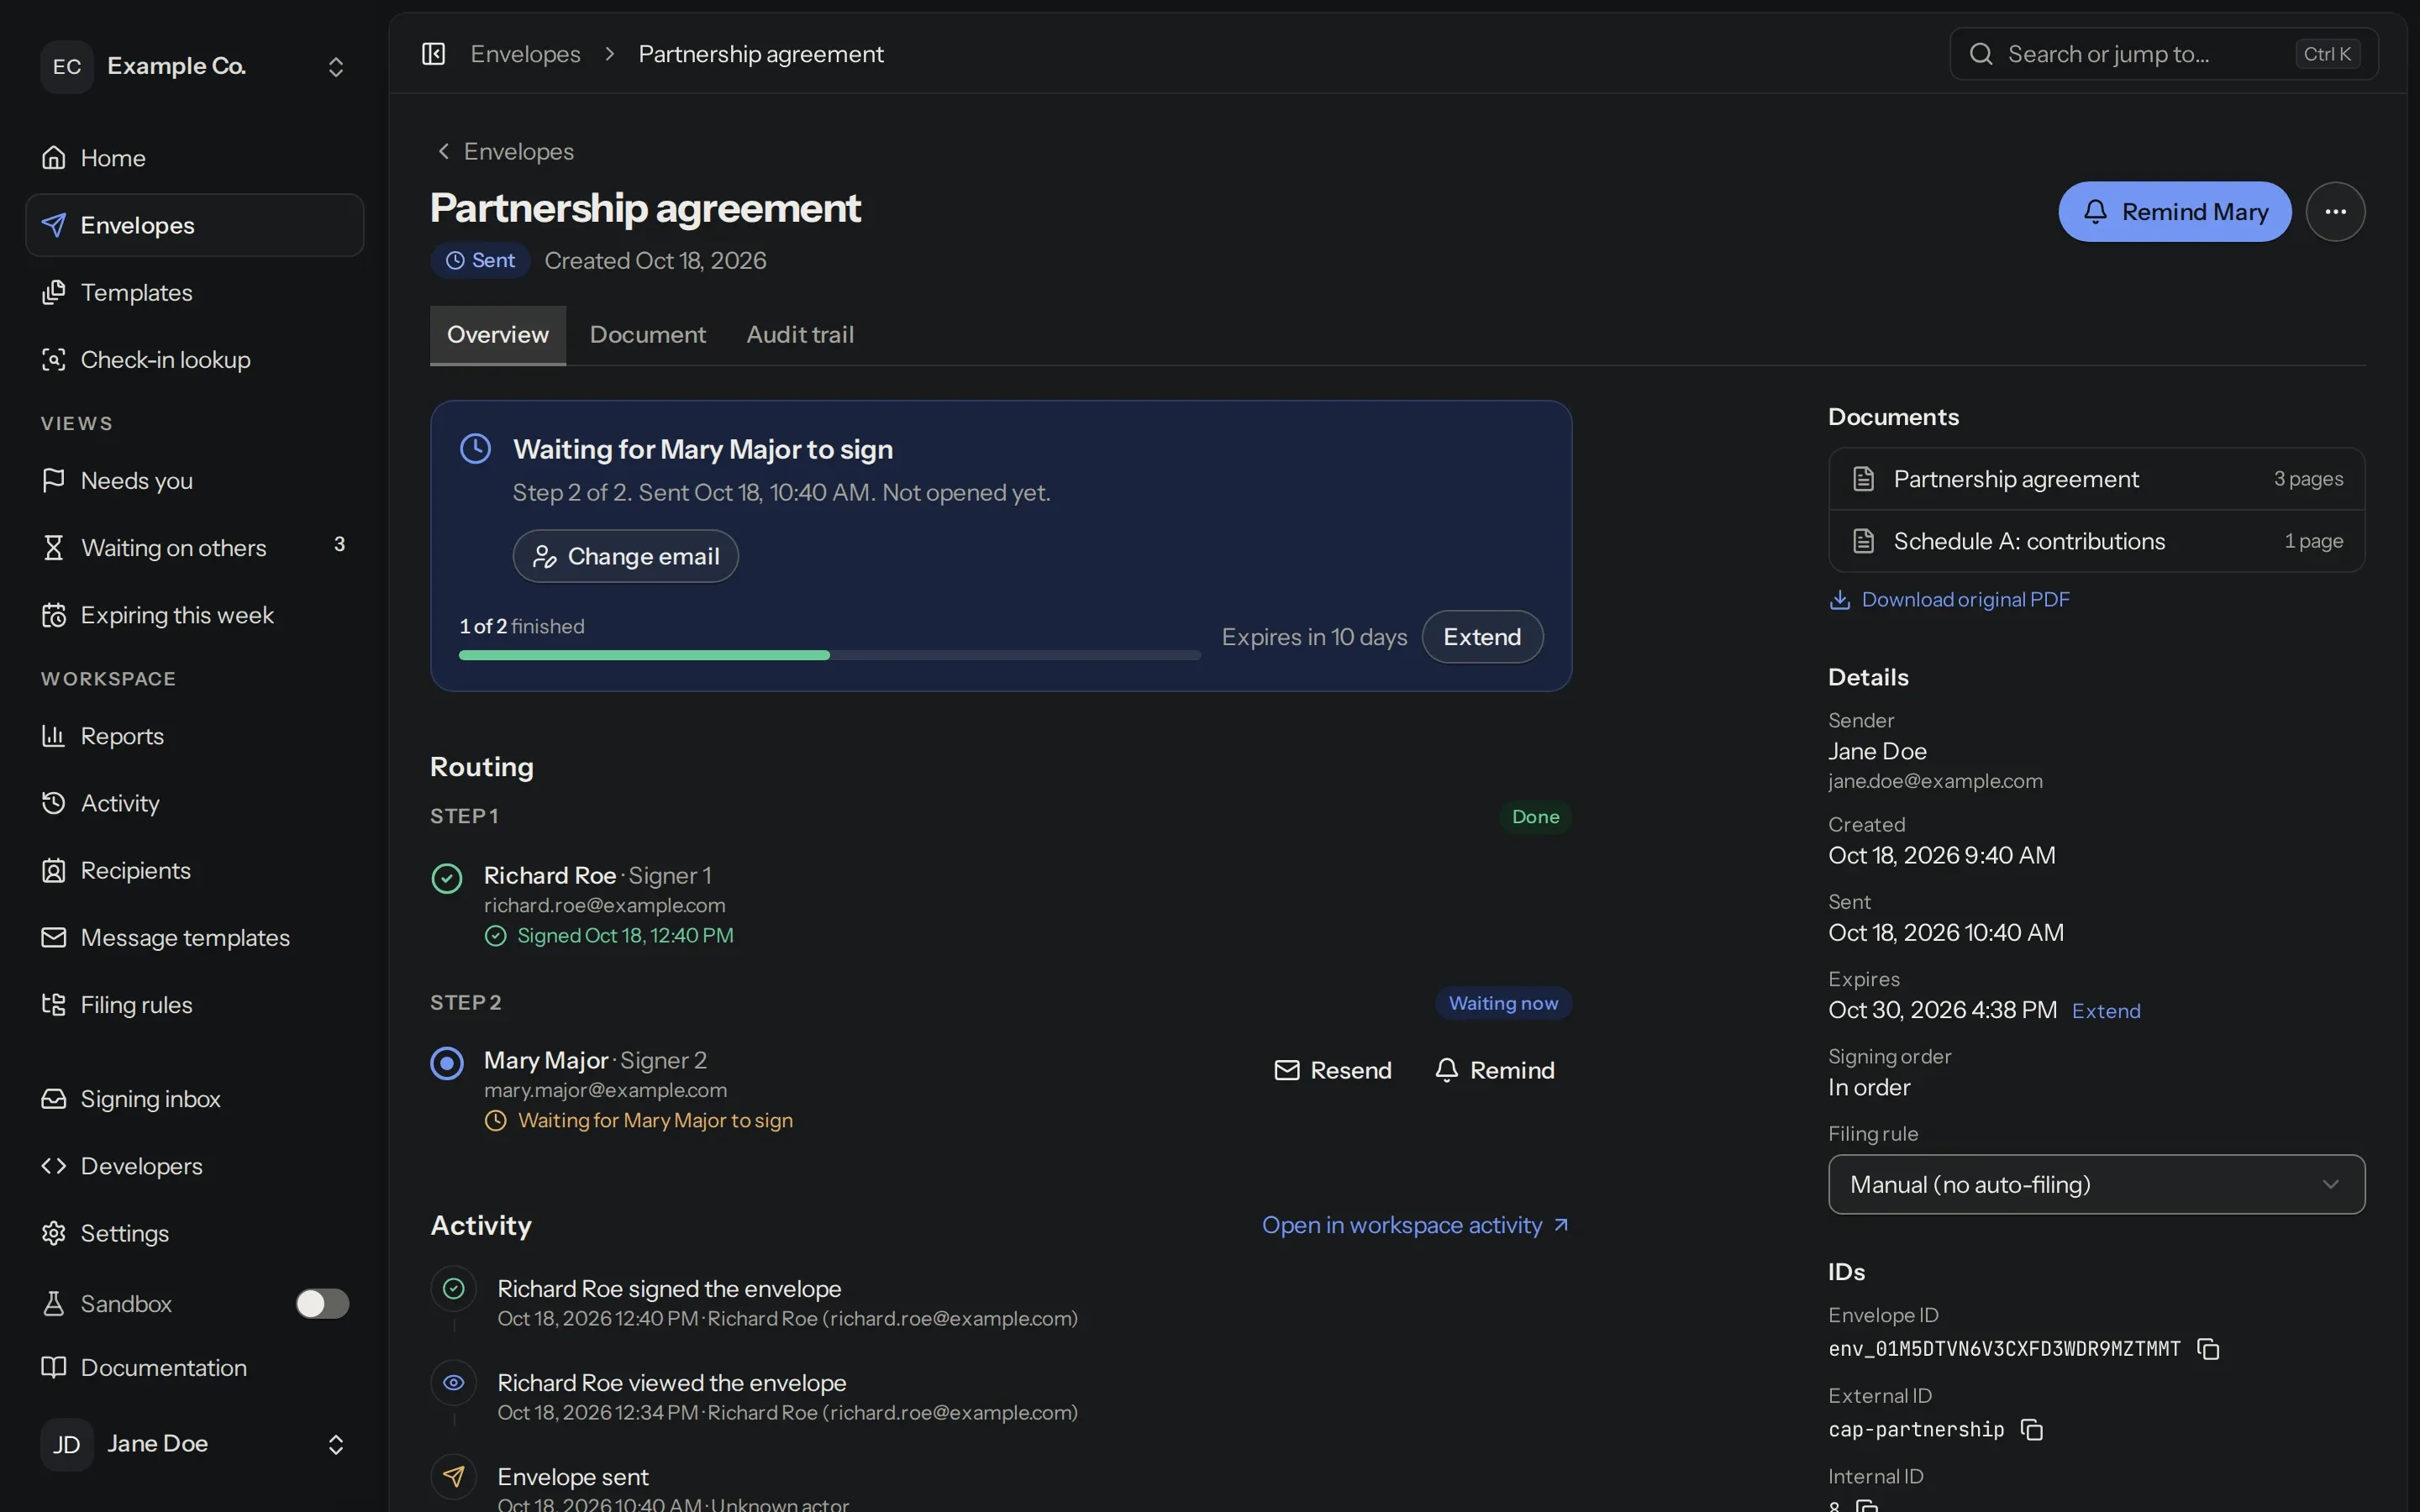
Task: Open Message templates
Action: click(x=194, y=938)
